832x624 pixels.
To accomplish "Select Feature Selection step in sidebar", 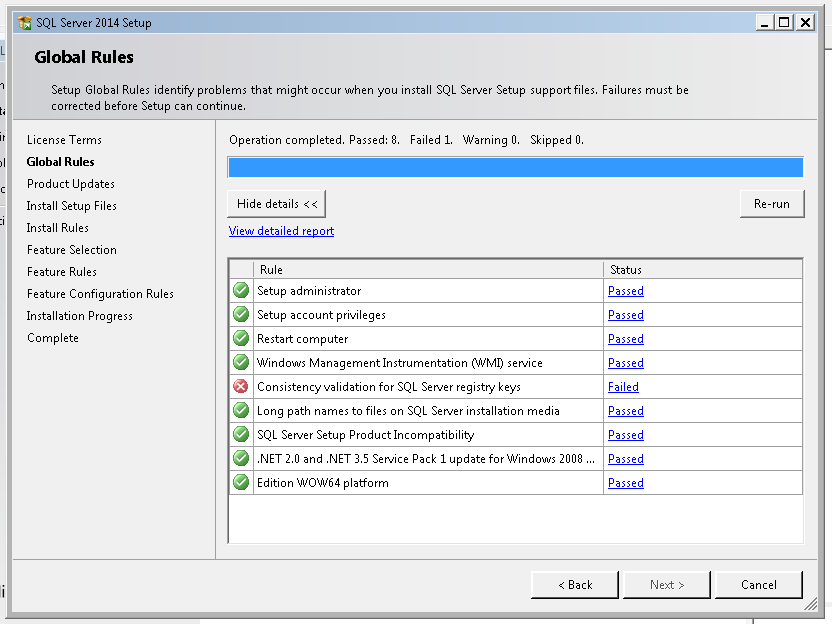I will point(72,250).
